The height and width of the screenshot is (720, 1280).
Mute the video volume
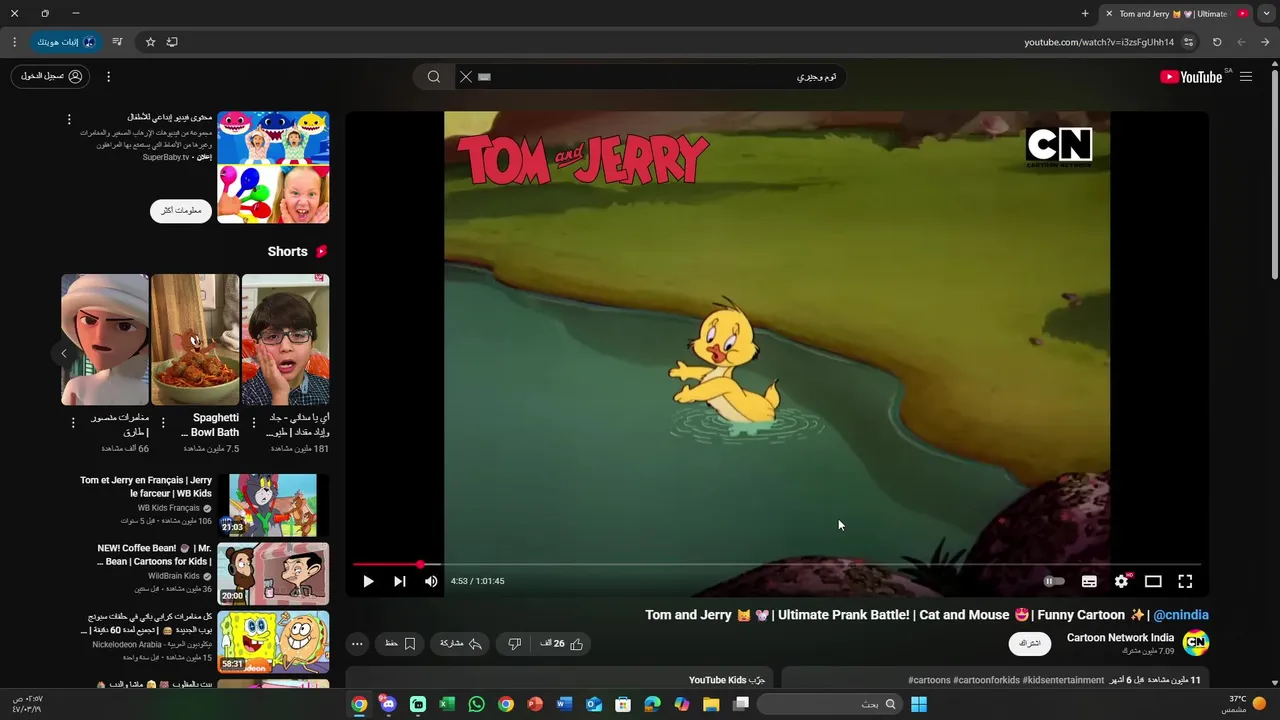431,581
